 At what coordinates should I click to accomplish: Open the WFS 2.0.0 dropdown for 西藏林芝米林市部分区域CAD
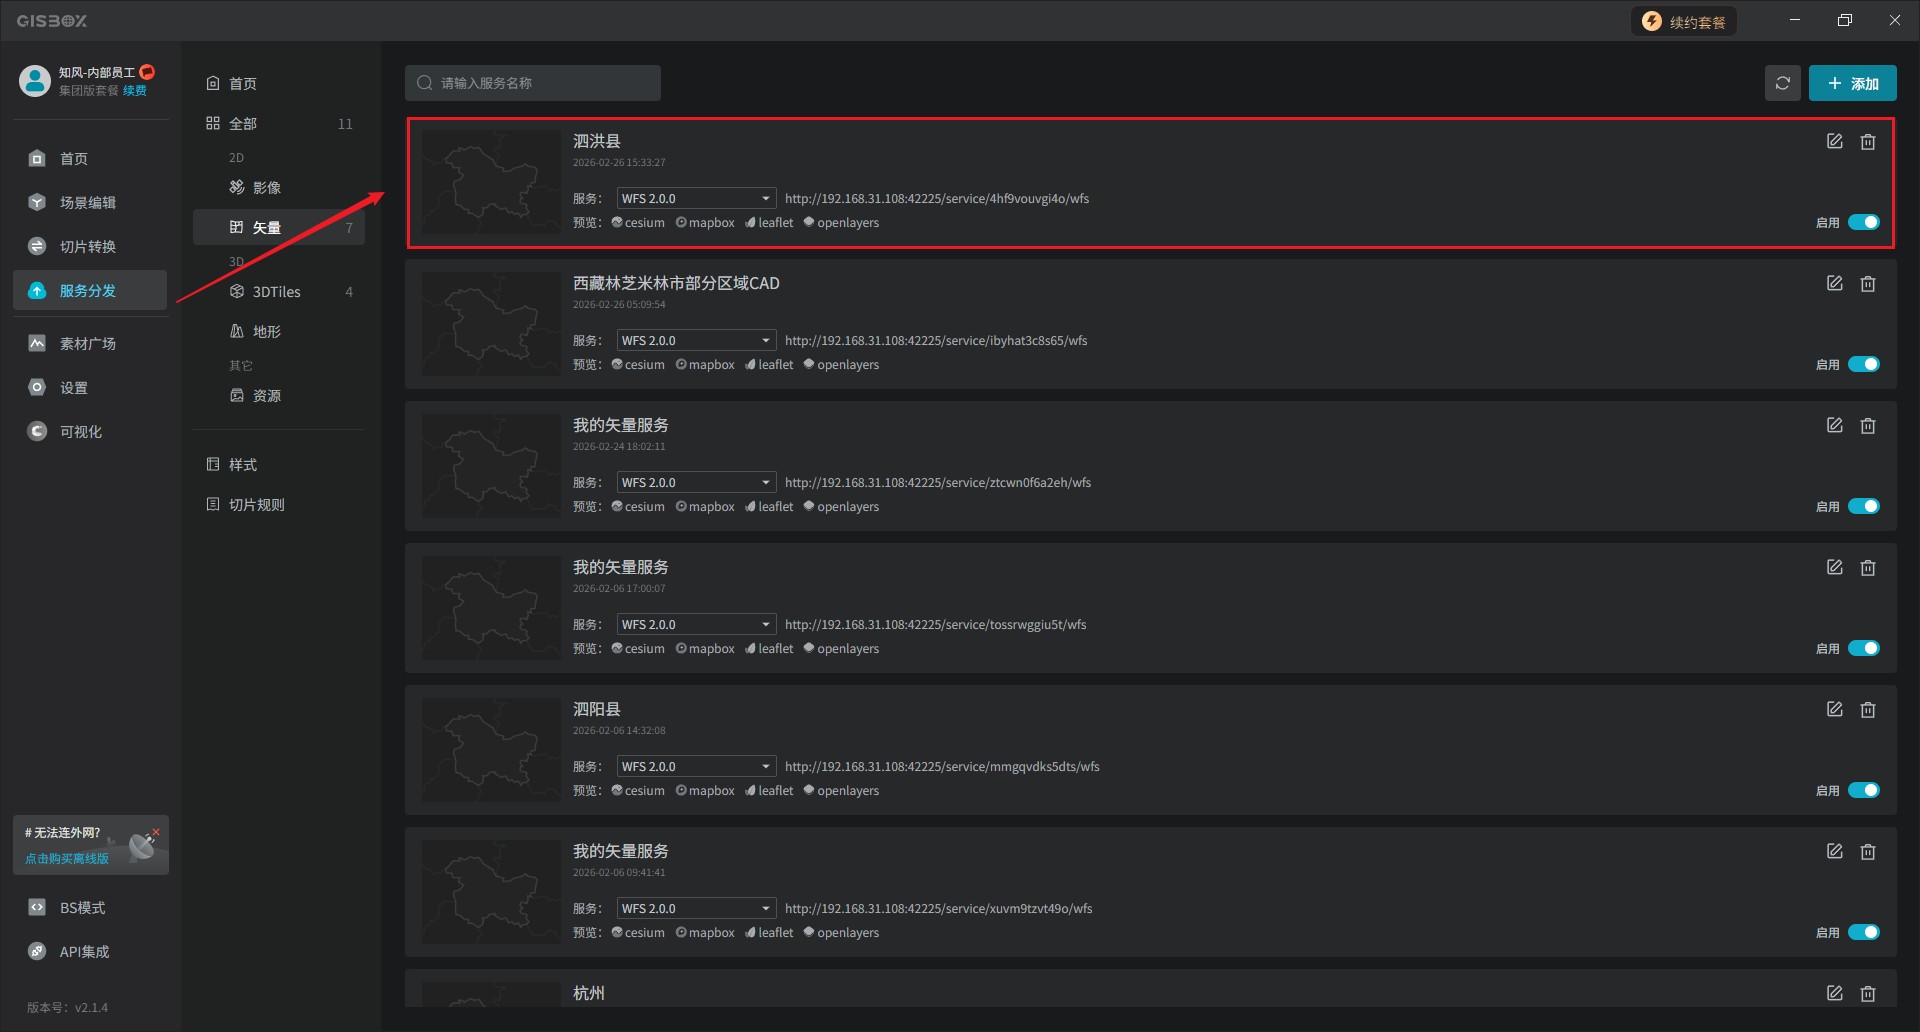tap(696, 341)
